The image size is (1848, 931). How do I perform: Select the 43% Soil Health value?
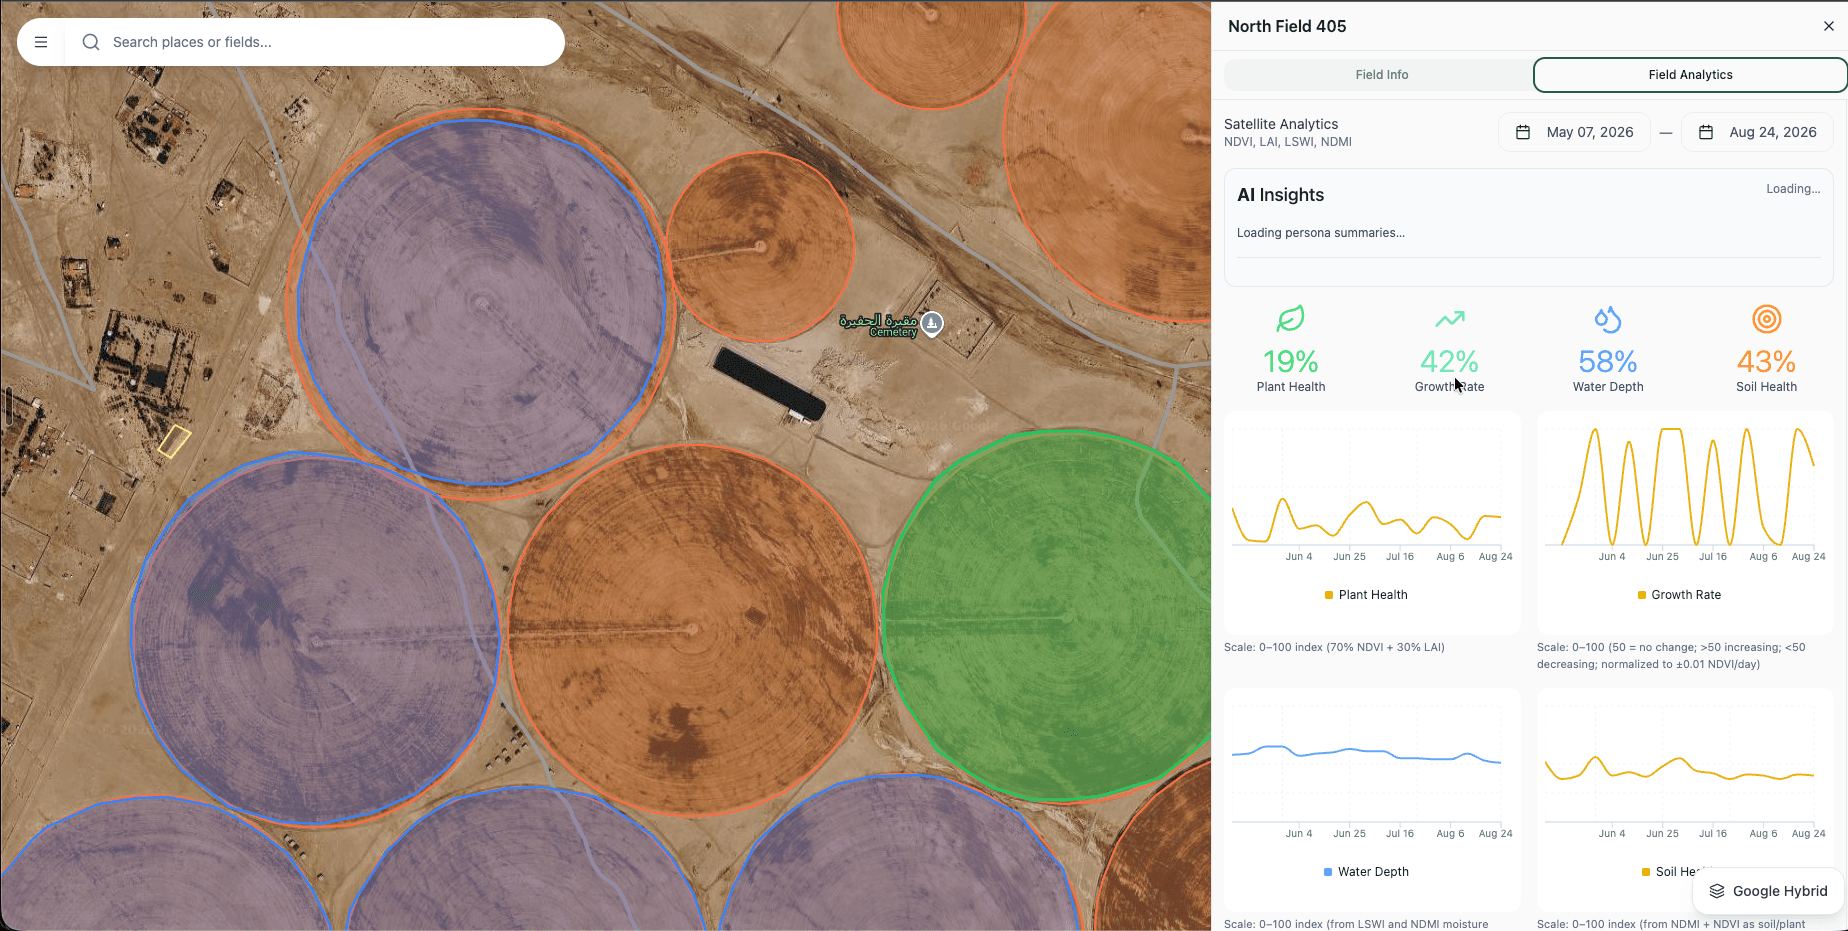click(1767, 361)
